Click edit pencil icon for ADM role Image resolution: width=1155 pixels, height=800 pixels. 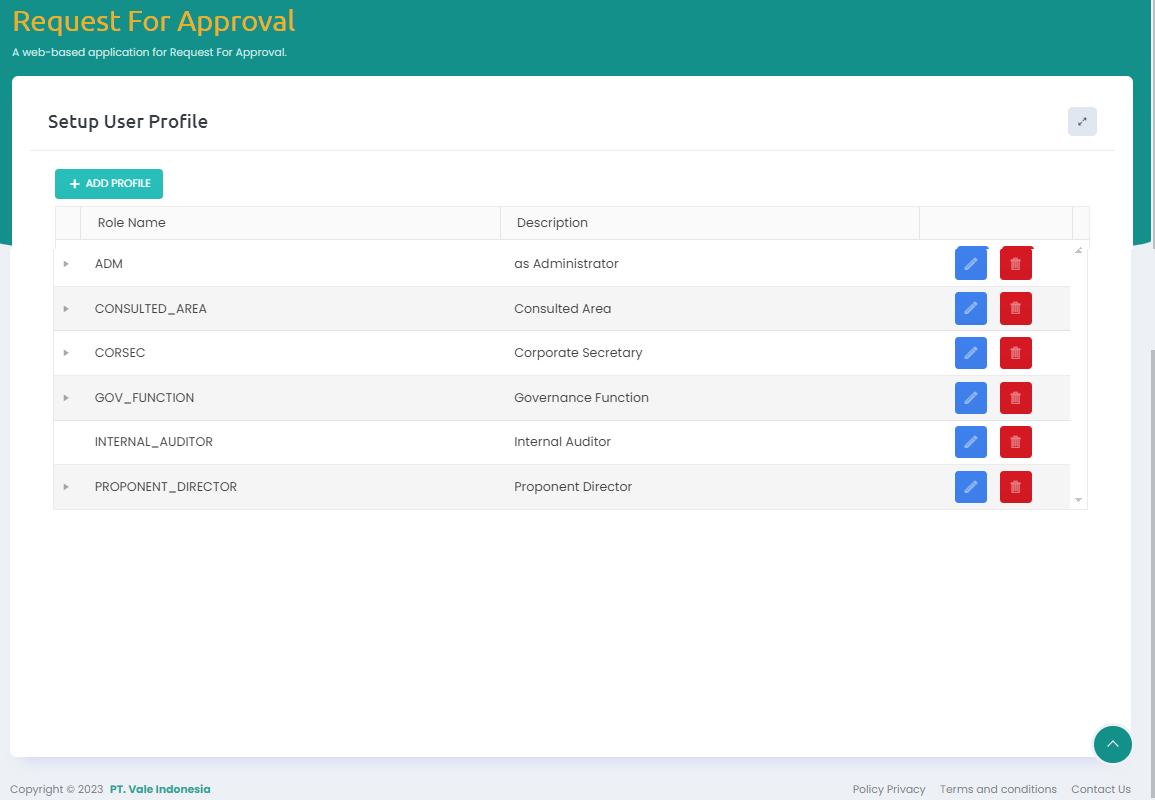[x=970, y=264]
